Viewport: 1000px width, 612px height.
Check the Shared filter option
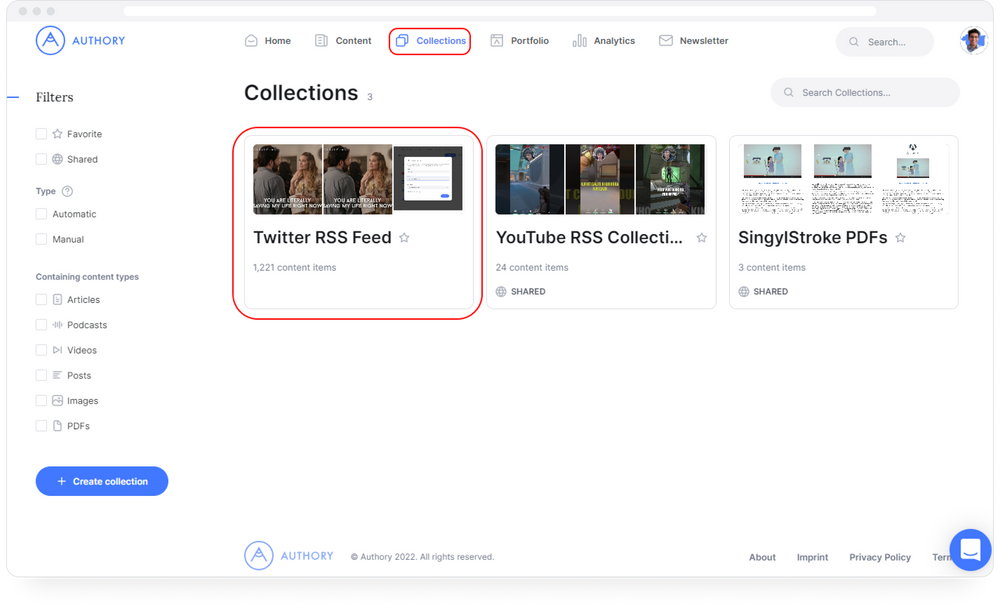click(x=41, y=158)
